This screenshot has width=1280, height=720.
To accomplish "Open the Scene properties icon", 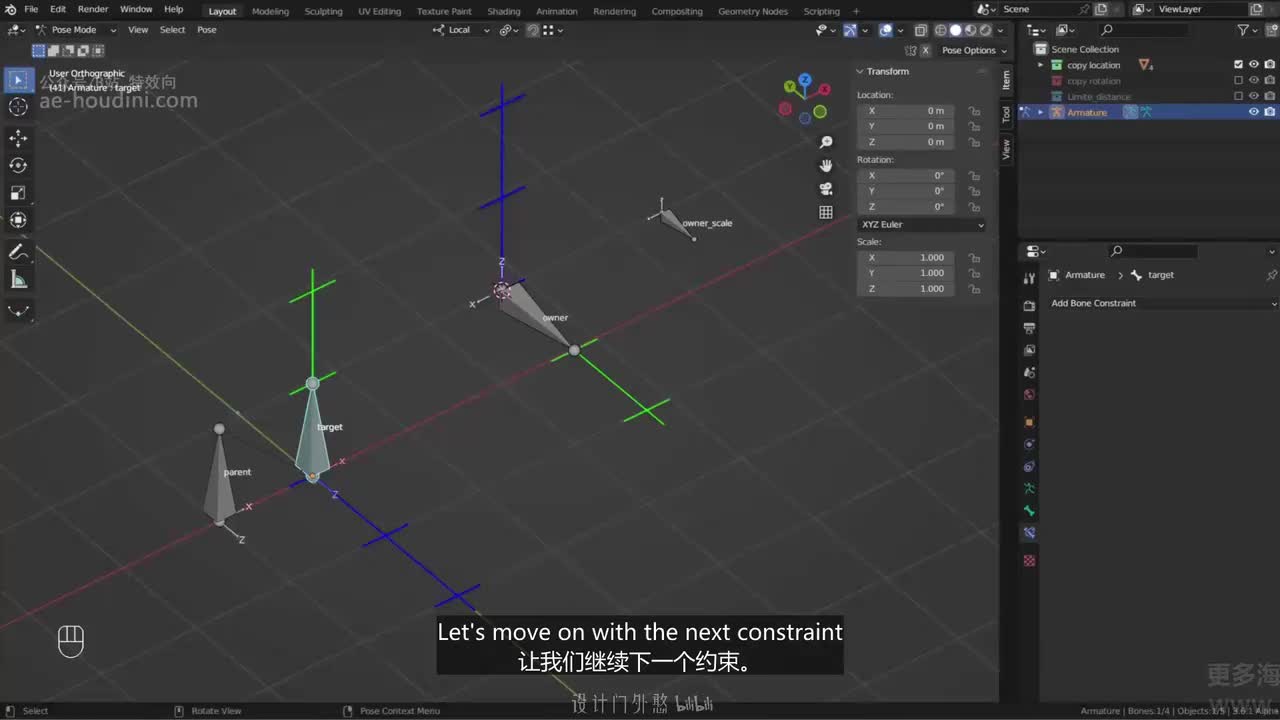I will coord(1029,372).
